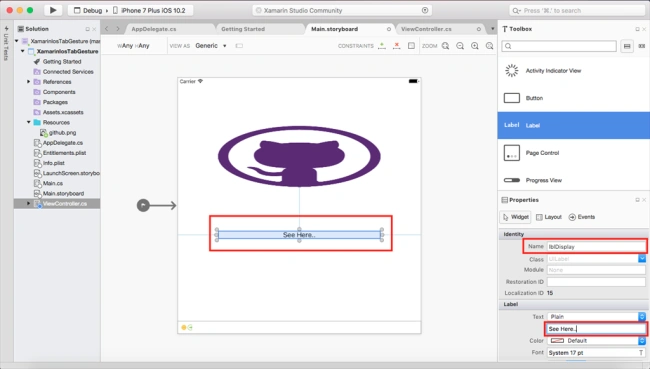Switch to the ViewController.cs tab
The height and width of the screenshot is (369, 650).
pyautogui.click(x=426, y=29)
